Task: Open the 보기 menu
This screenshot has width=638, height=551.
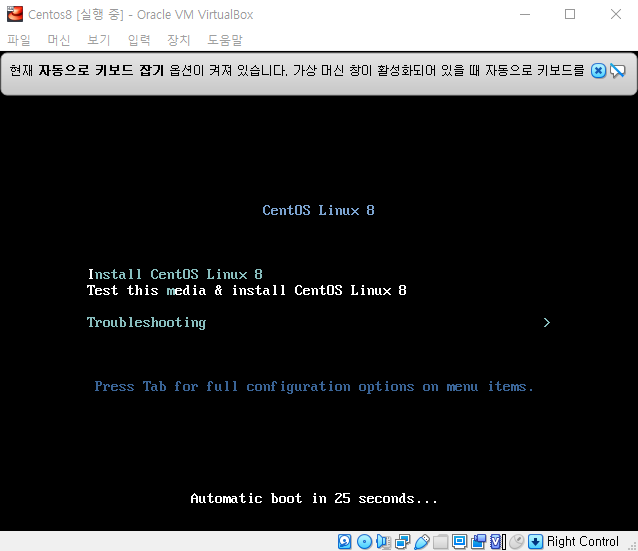Action: (98, 40)
